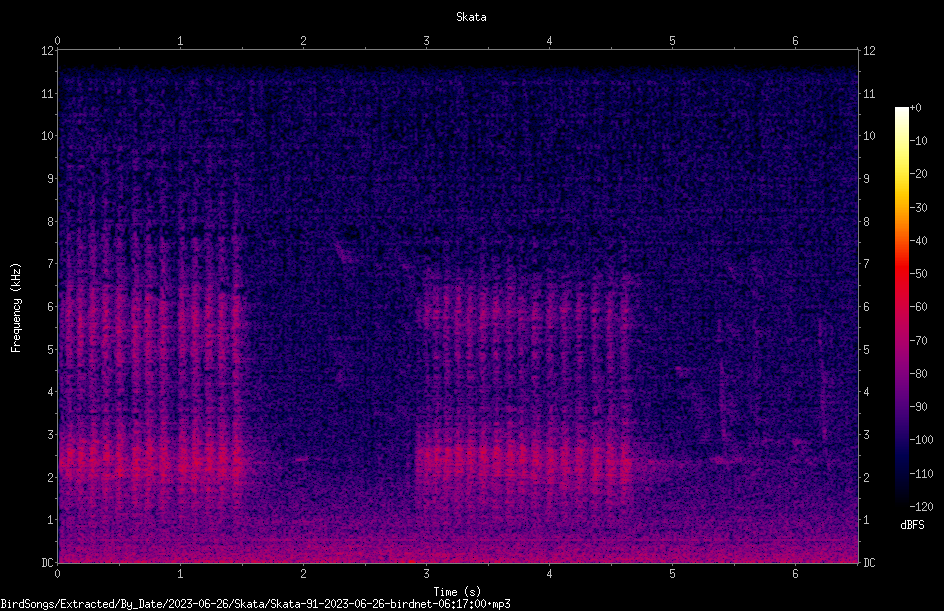The height and width of the screenshot is (611, 944).
Task: Click the 'Time (s)' axis label
Action: tap(457, 592)
